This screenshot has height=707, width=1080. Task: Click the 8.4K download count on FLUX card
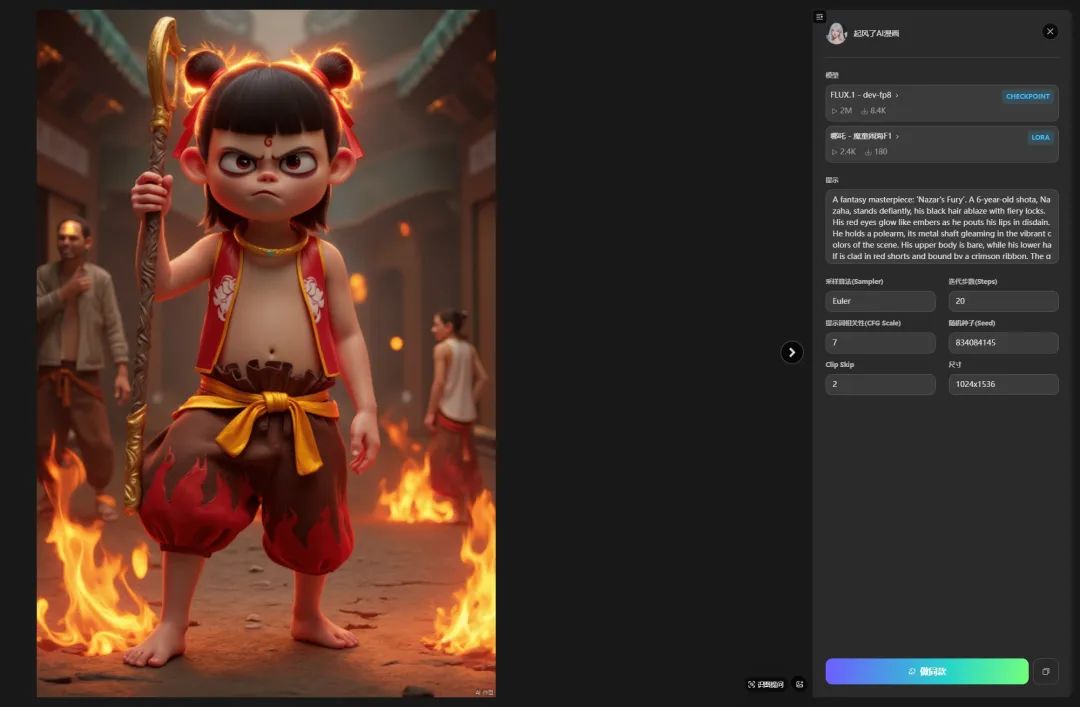873,111
